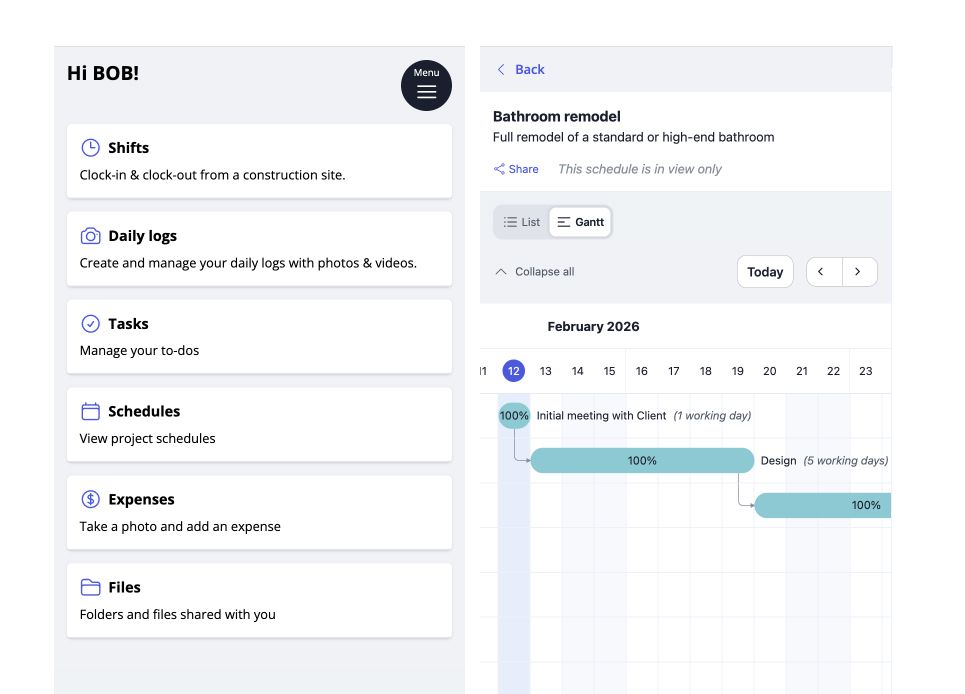The height and width of the screenshot is (694, 965).
Task: Open the hamburger Menu button
Action: tap(426, 86)
